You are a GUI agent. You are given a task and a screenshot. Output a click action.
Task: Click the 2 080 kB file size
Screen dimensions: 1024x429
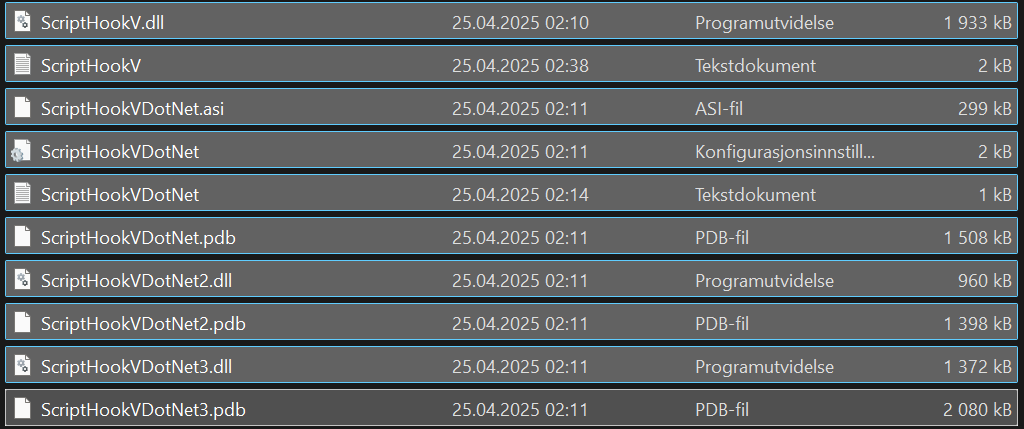click(x=977, y=410)
